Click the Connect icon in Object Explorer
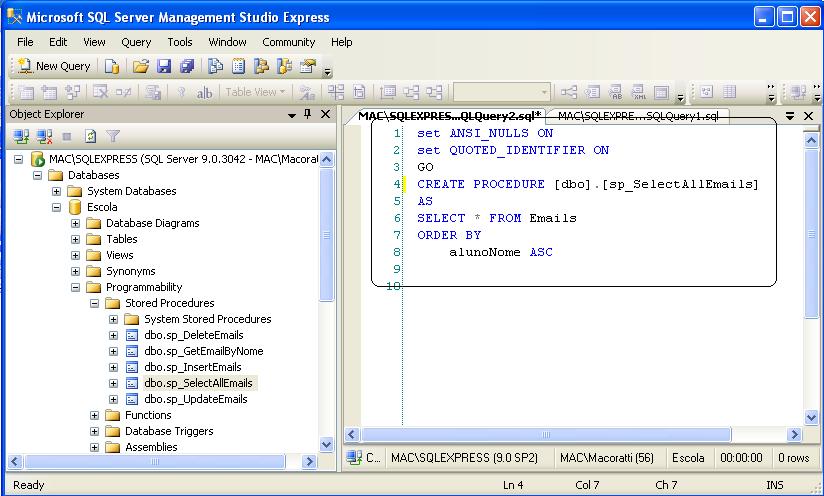This screenshot has width=824, height=496. coord(22,137)
